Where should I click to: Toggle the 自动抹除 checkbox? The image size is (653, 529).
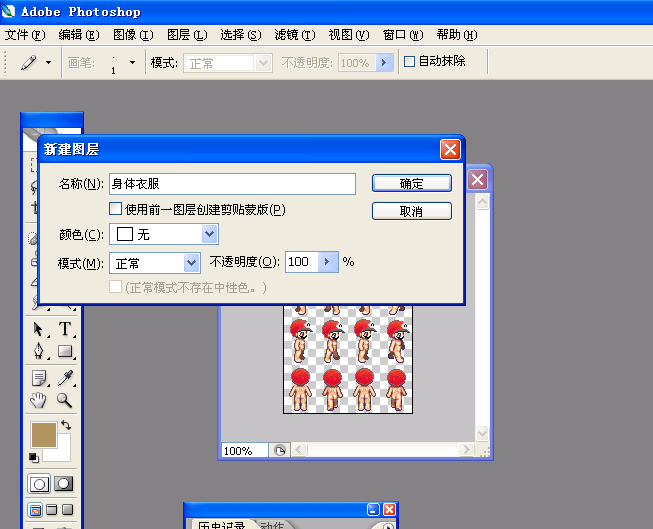[410, 62]
